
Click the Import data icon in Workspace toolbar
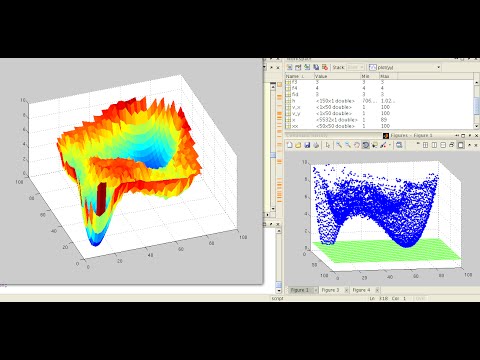coord(307,67)
